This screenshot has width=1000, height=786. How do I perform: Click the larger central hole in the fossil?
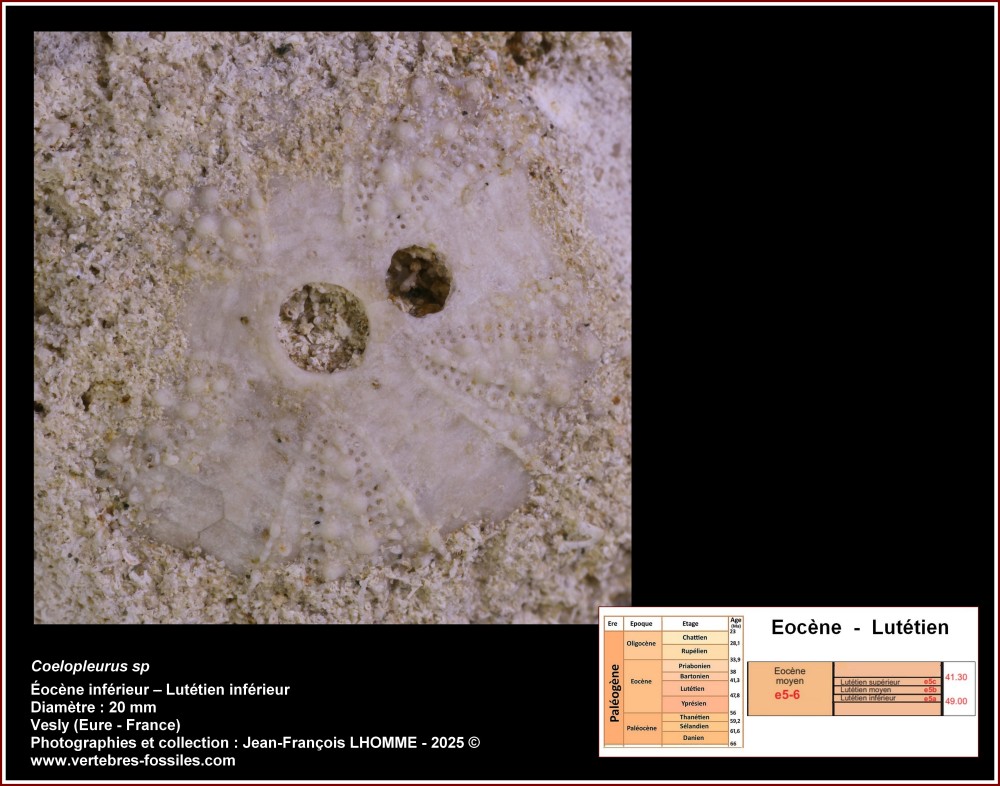pyautogui.click(x=323, y=328)
